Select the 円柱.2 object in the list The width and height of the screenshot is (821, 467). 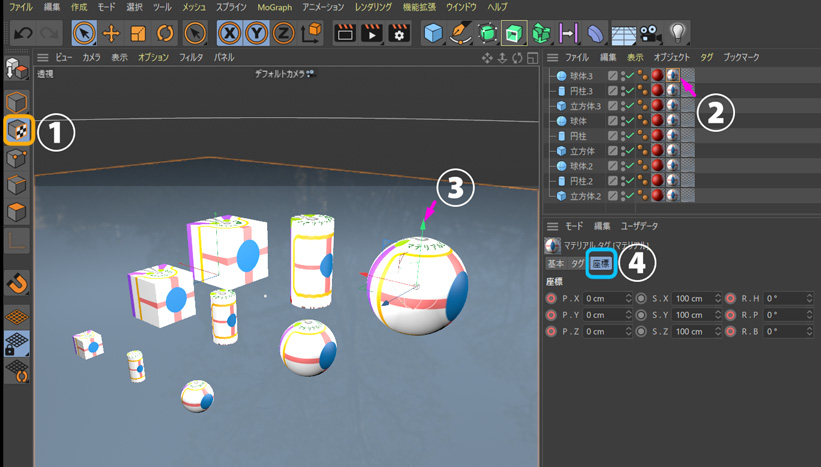point(580,181)
